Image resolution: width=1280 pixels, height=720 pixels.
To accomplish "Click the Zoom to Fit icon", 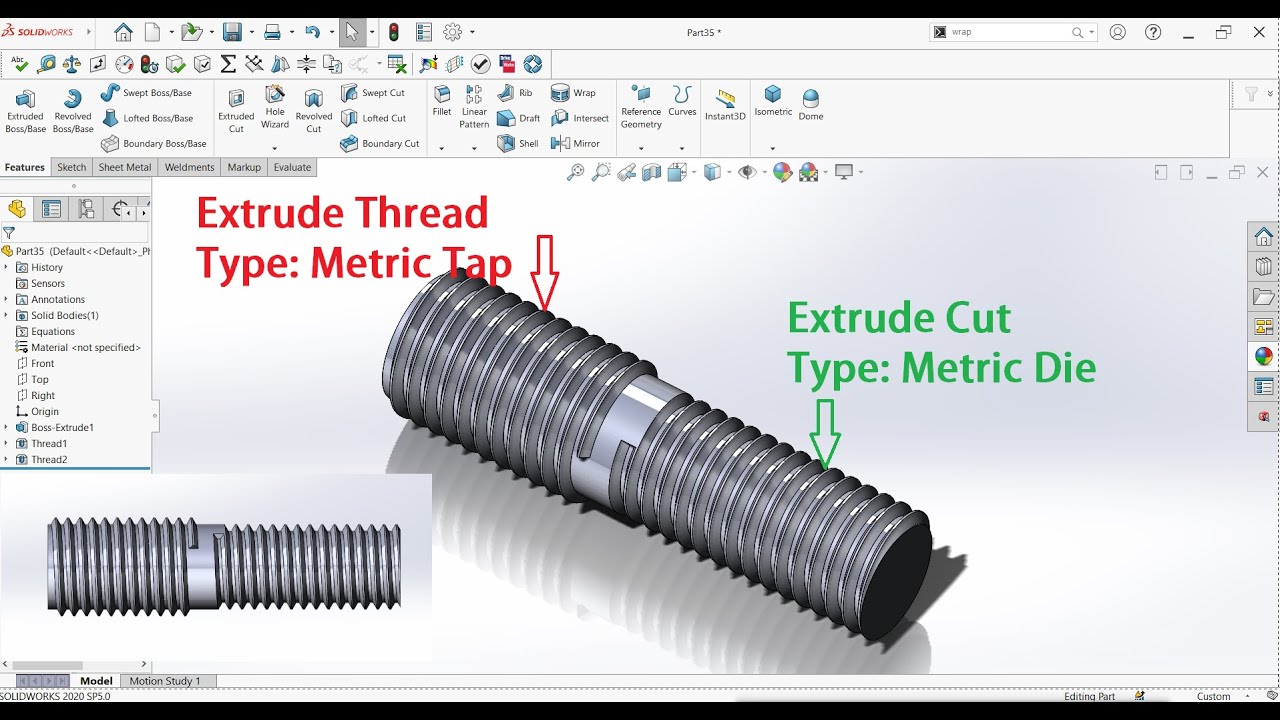I will coord(575,172).
